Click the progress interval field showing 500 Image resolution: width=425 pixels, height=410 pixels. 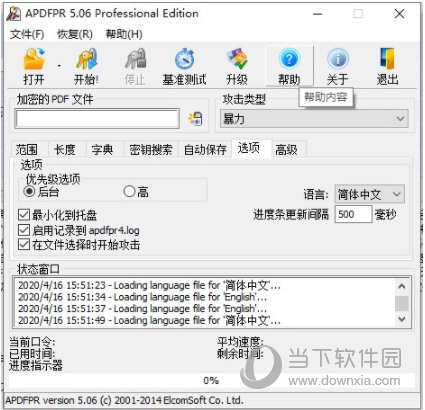coord(353,214)
